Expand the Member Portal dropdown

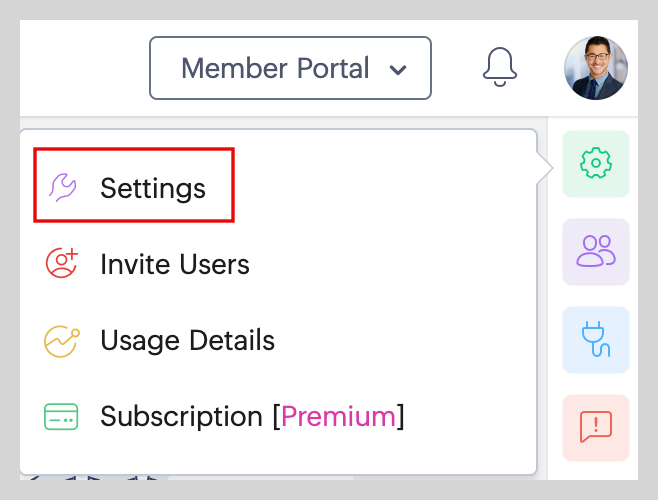290,68
